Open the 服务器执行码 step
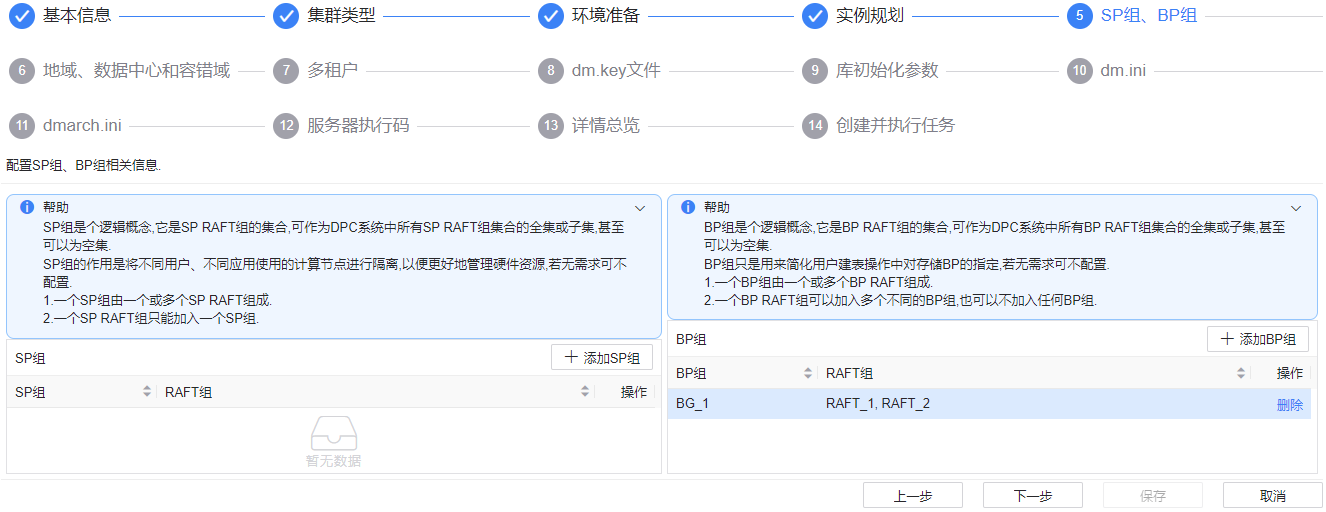The height and width of the screenshot is (512, 1326). (358, 126)
